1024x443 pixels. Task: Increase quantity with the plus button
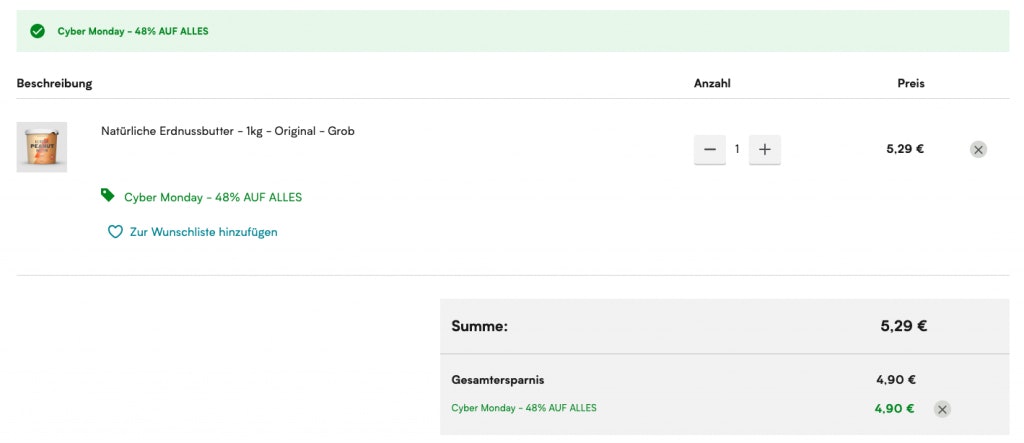(x=765, y=149)
